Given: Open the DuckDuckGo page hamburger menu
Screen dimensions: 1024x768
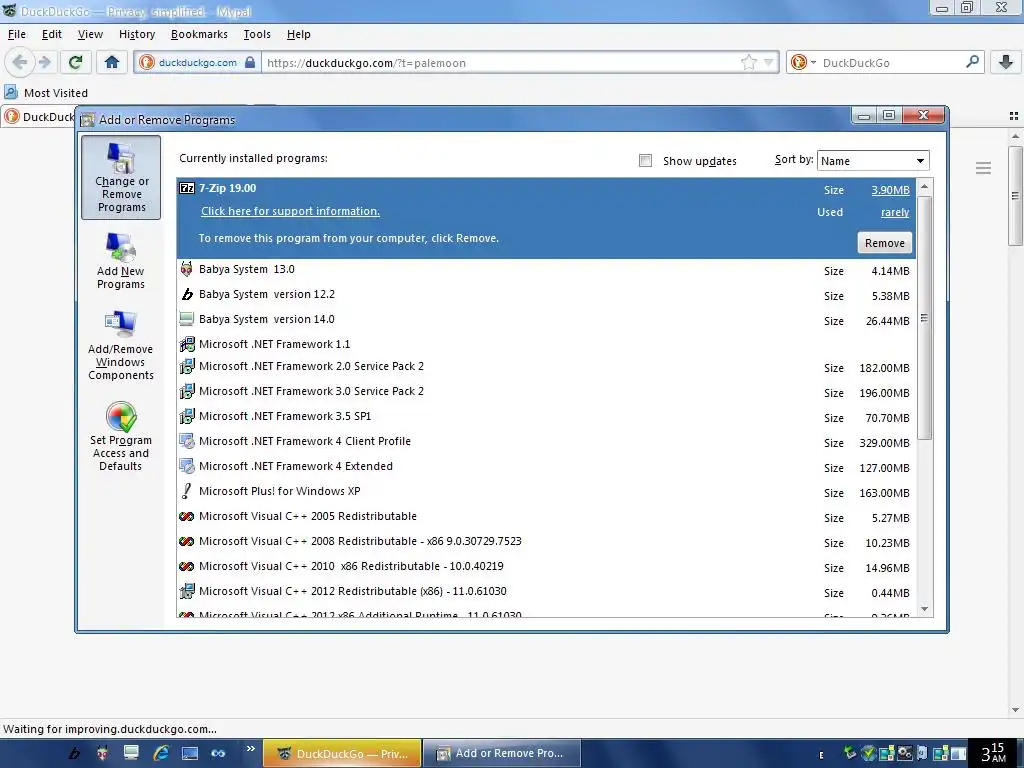Looking at the screenshot, I should coord(984,168).
